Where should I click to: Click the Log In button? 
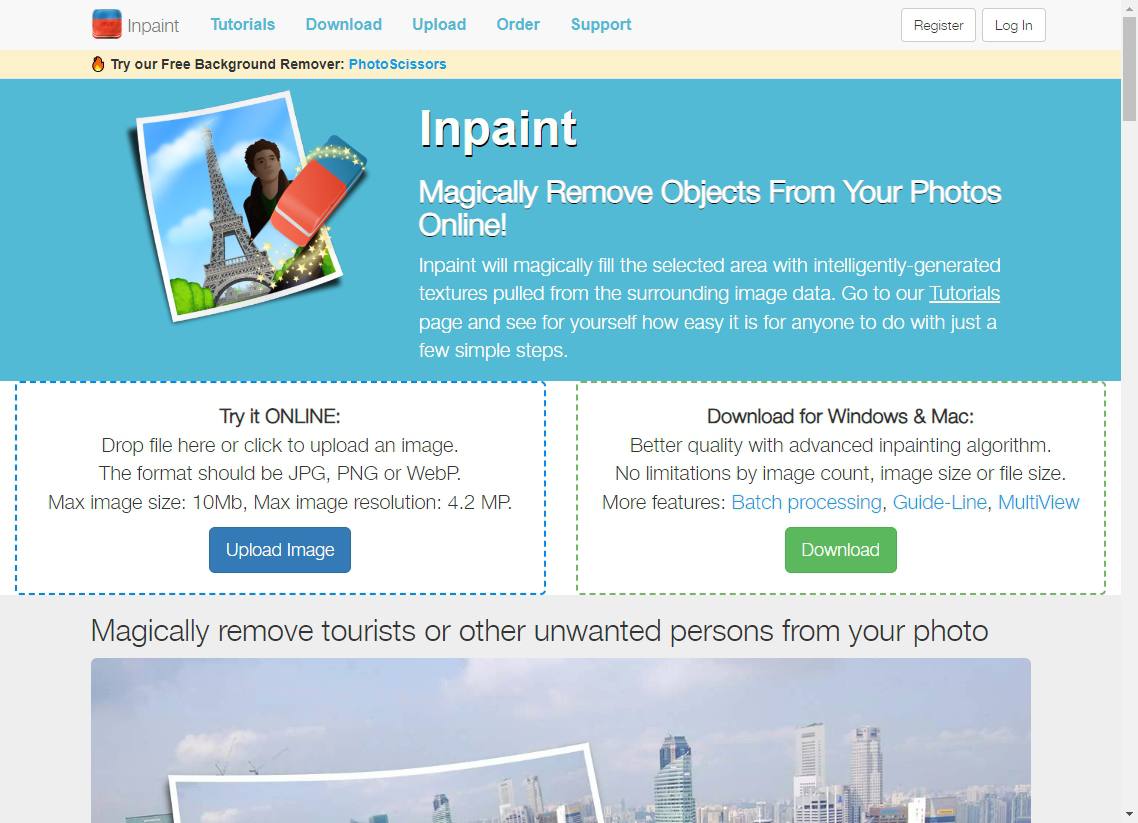1013,25
